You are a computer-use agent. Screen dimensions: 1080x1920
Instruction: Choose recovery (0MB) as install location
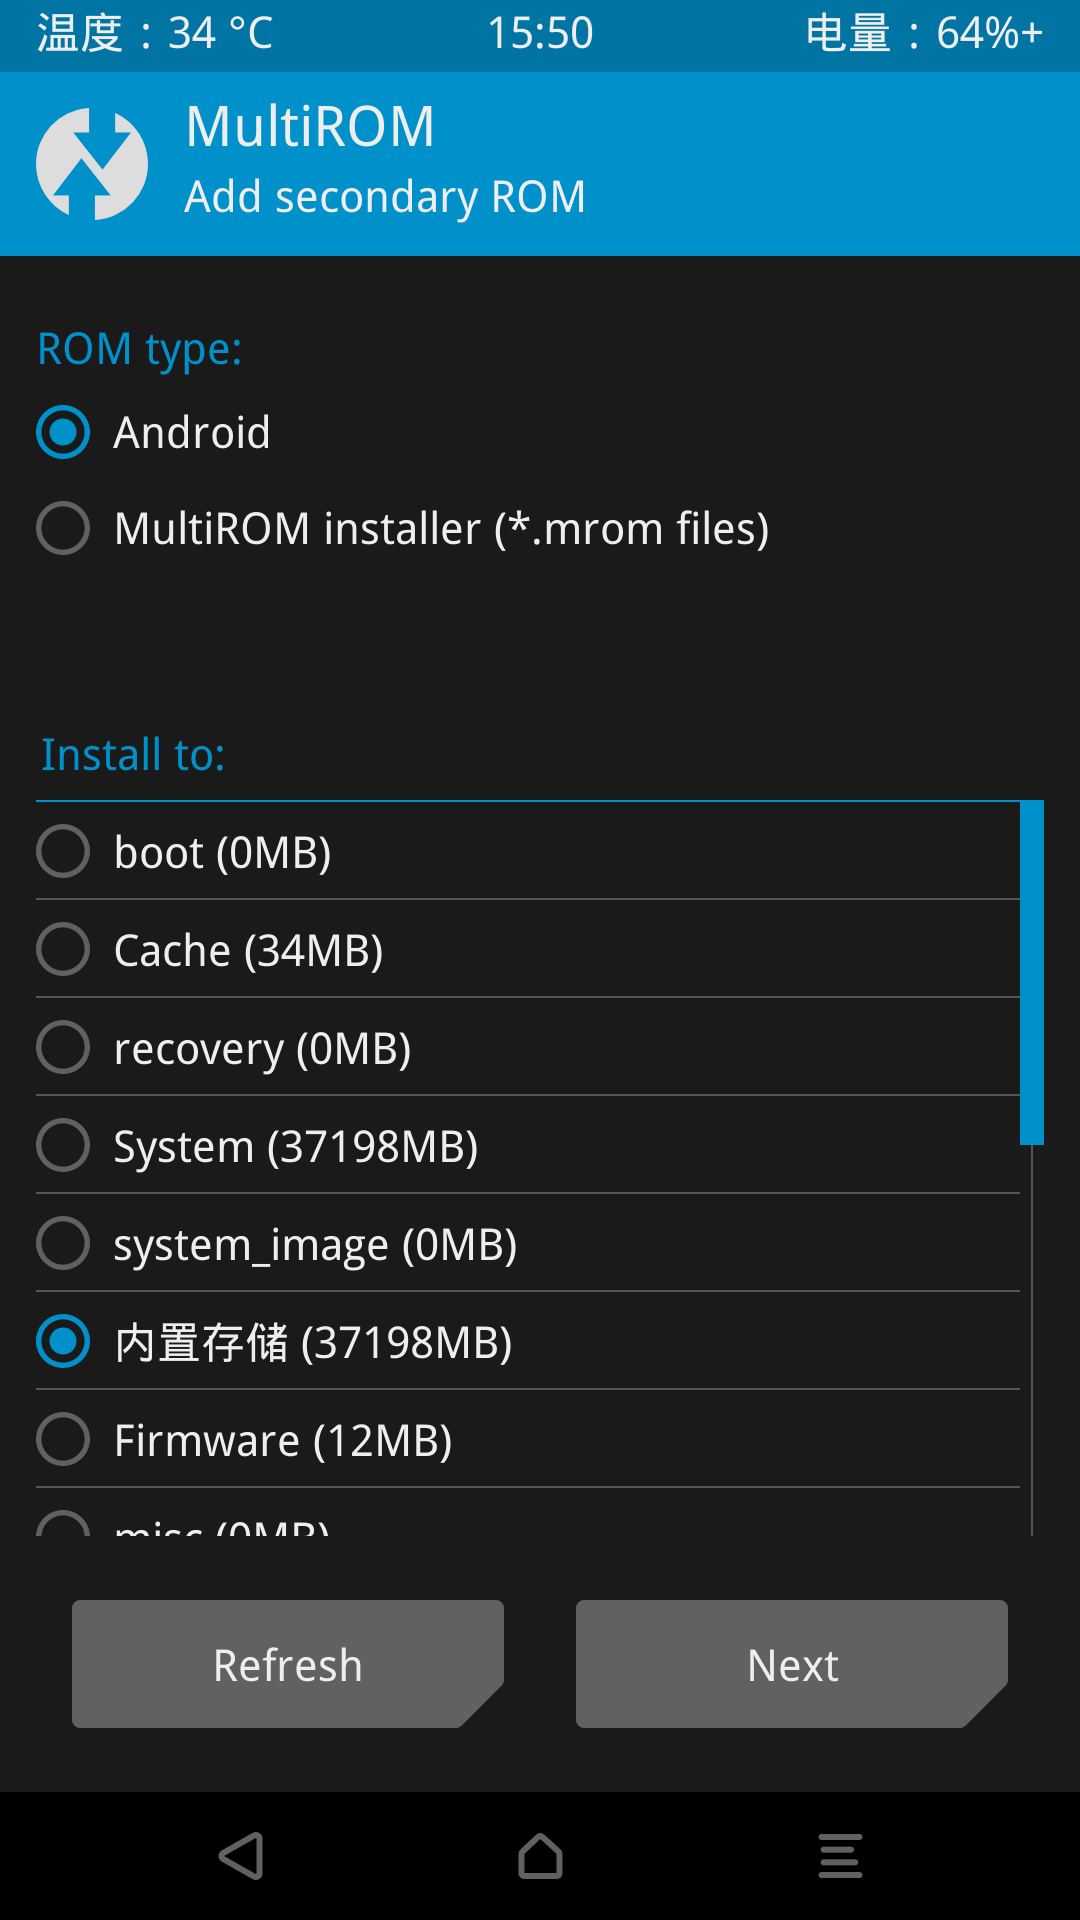(528, 1047)
